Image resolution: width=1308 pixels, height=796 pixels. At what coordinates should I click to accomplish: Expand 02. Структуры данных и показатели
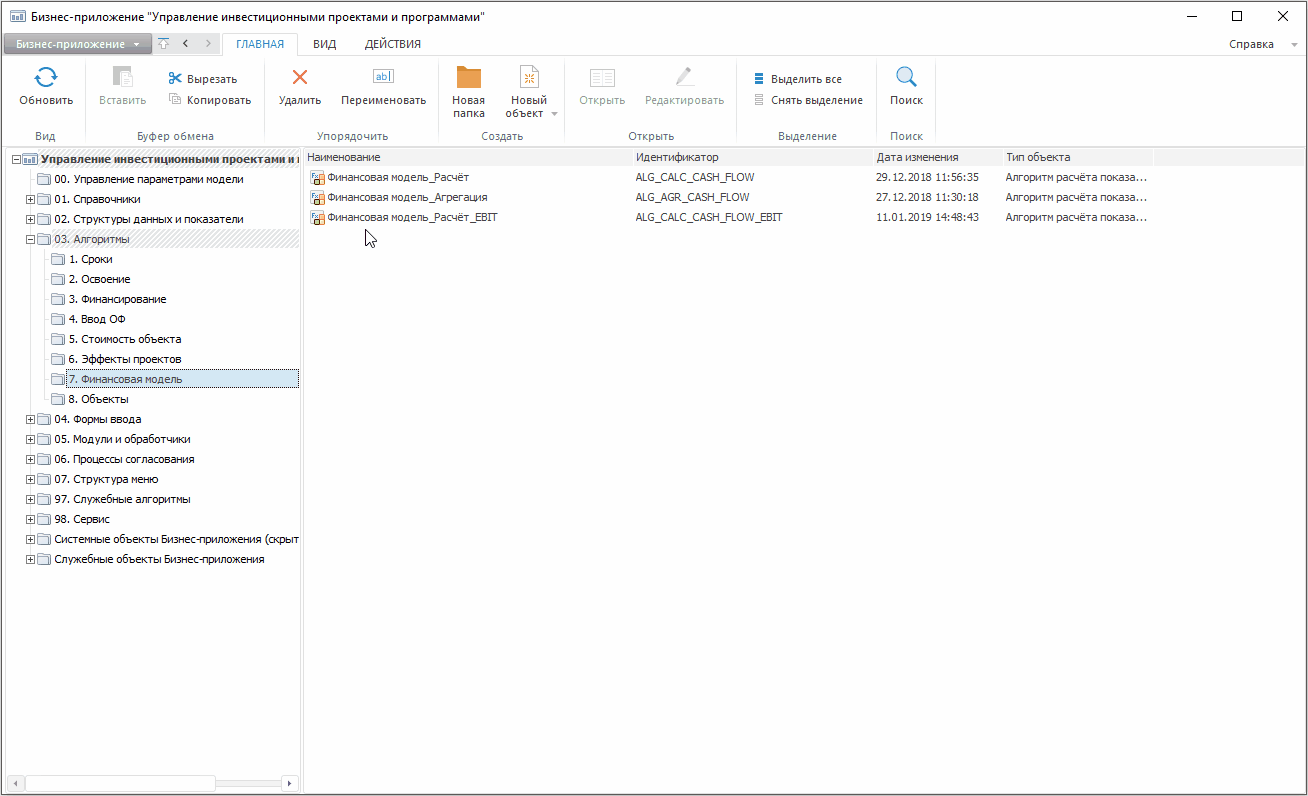coord(30,219)
